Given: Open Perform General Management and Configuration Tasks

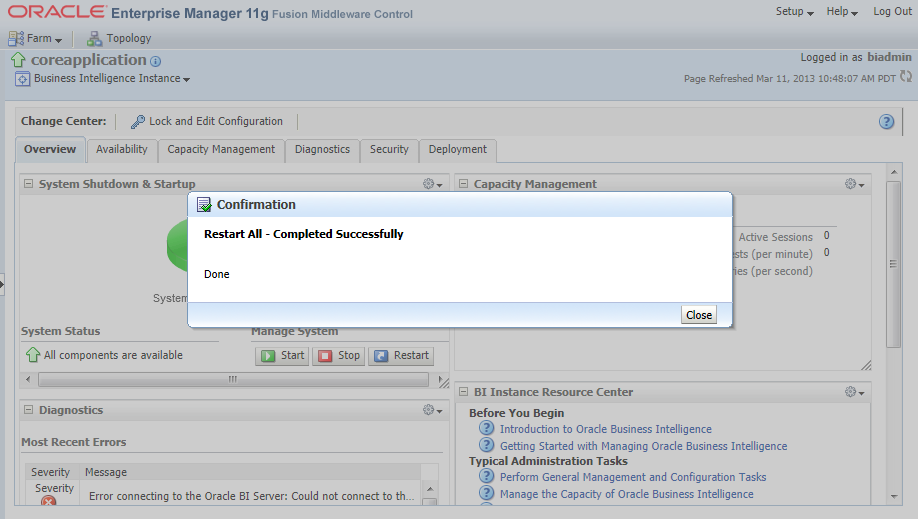Looking at the screenshot, I should pyautogui.click(x=633, y=477).
